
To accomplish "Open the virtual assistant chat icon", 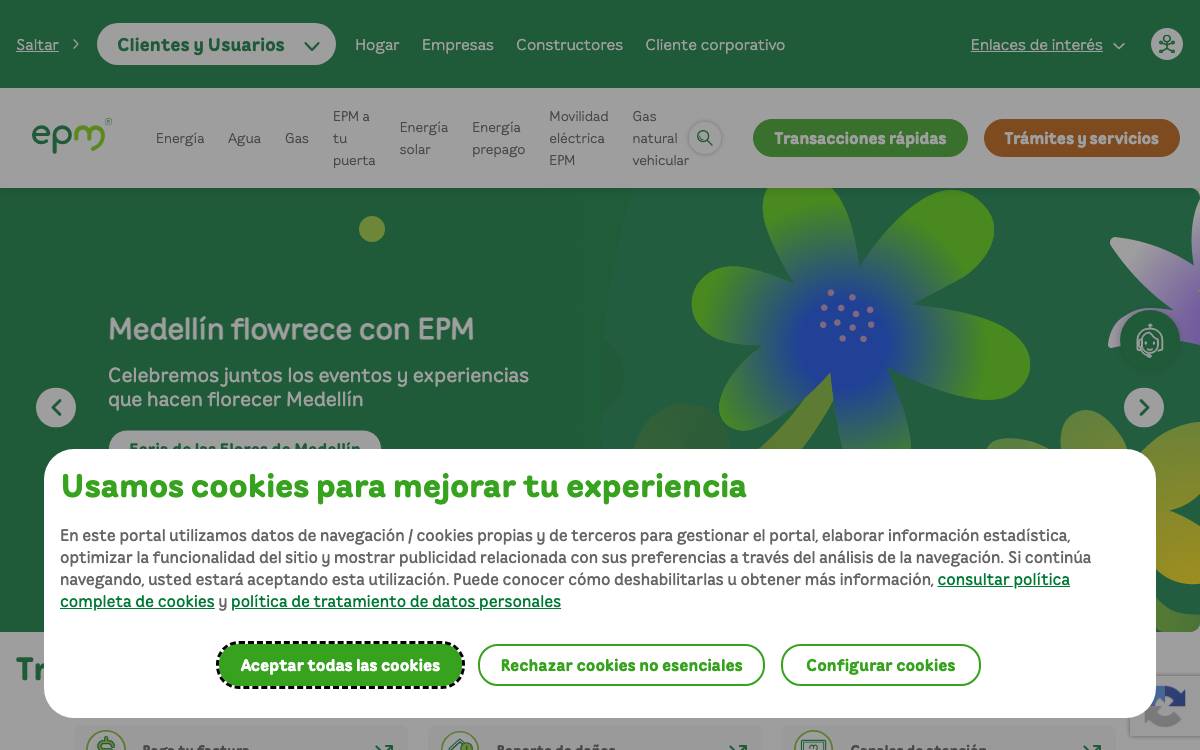I will tap(1150, 341).
